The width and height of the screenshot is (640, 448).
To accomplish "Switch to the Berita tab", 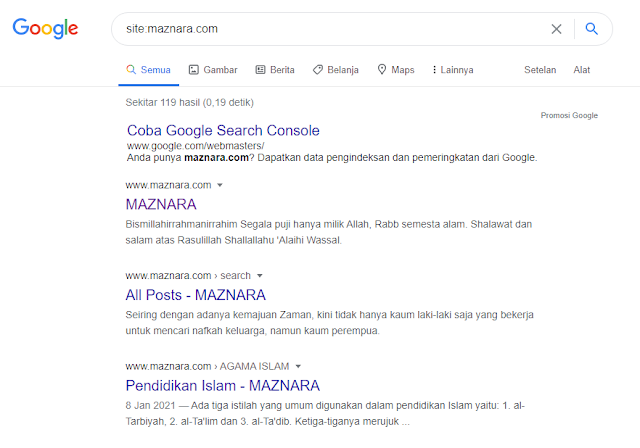I will pos(275,70).
